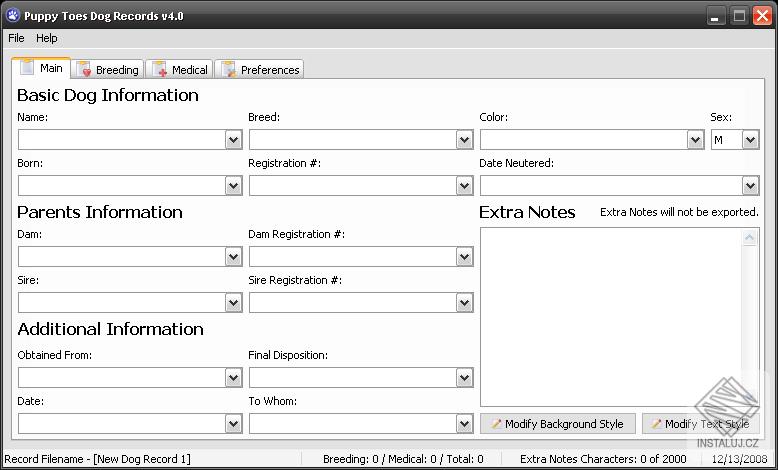Click the status bar date '12/13/2008'

click(739, 459)
